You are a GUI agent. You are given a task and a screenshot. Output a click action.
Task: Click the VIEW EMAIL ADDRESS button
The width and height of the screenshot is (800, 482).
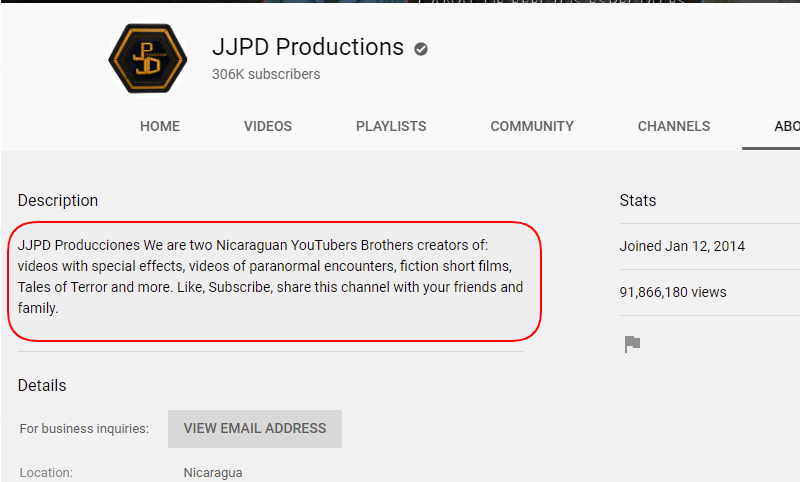coord(255,428)
